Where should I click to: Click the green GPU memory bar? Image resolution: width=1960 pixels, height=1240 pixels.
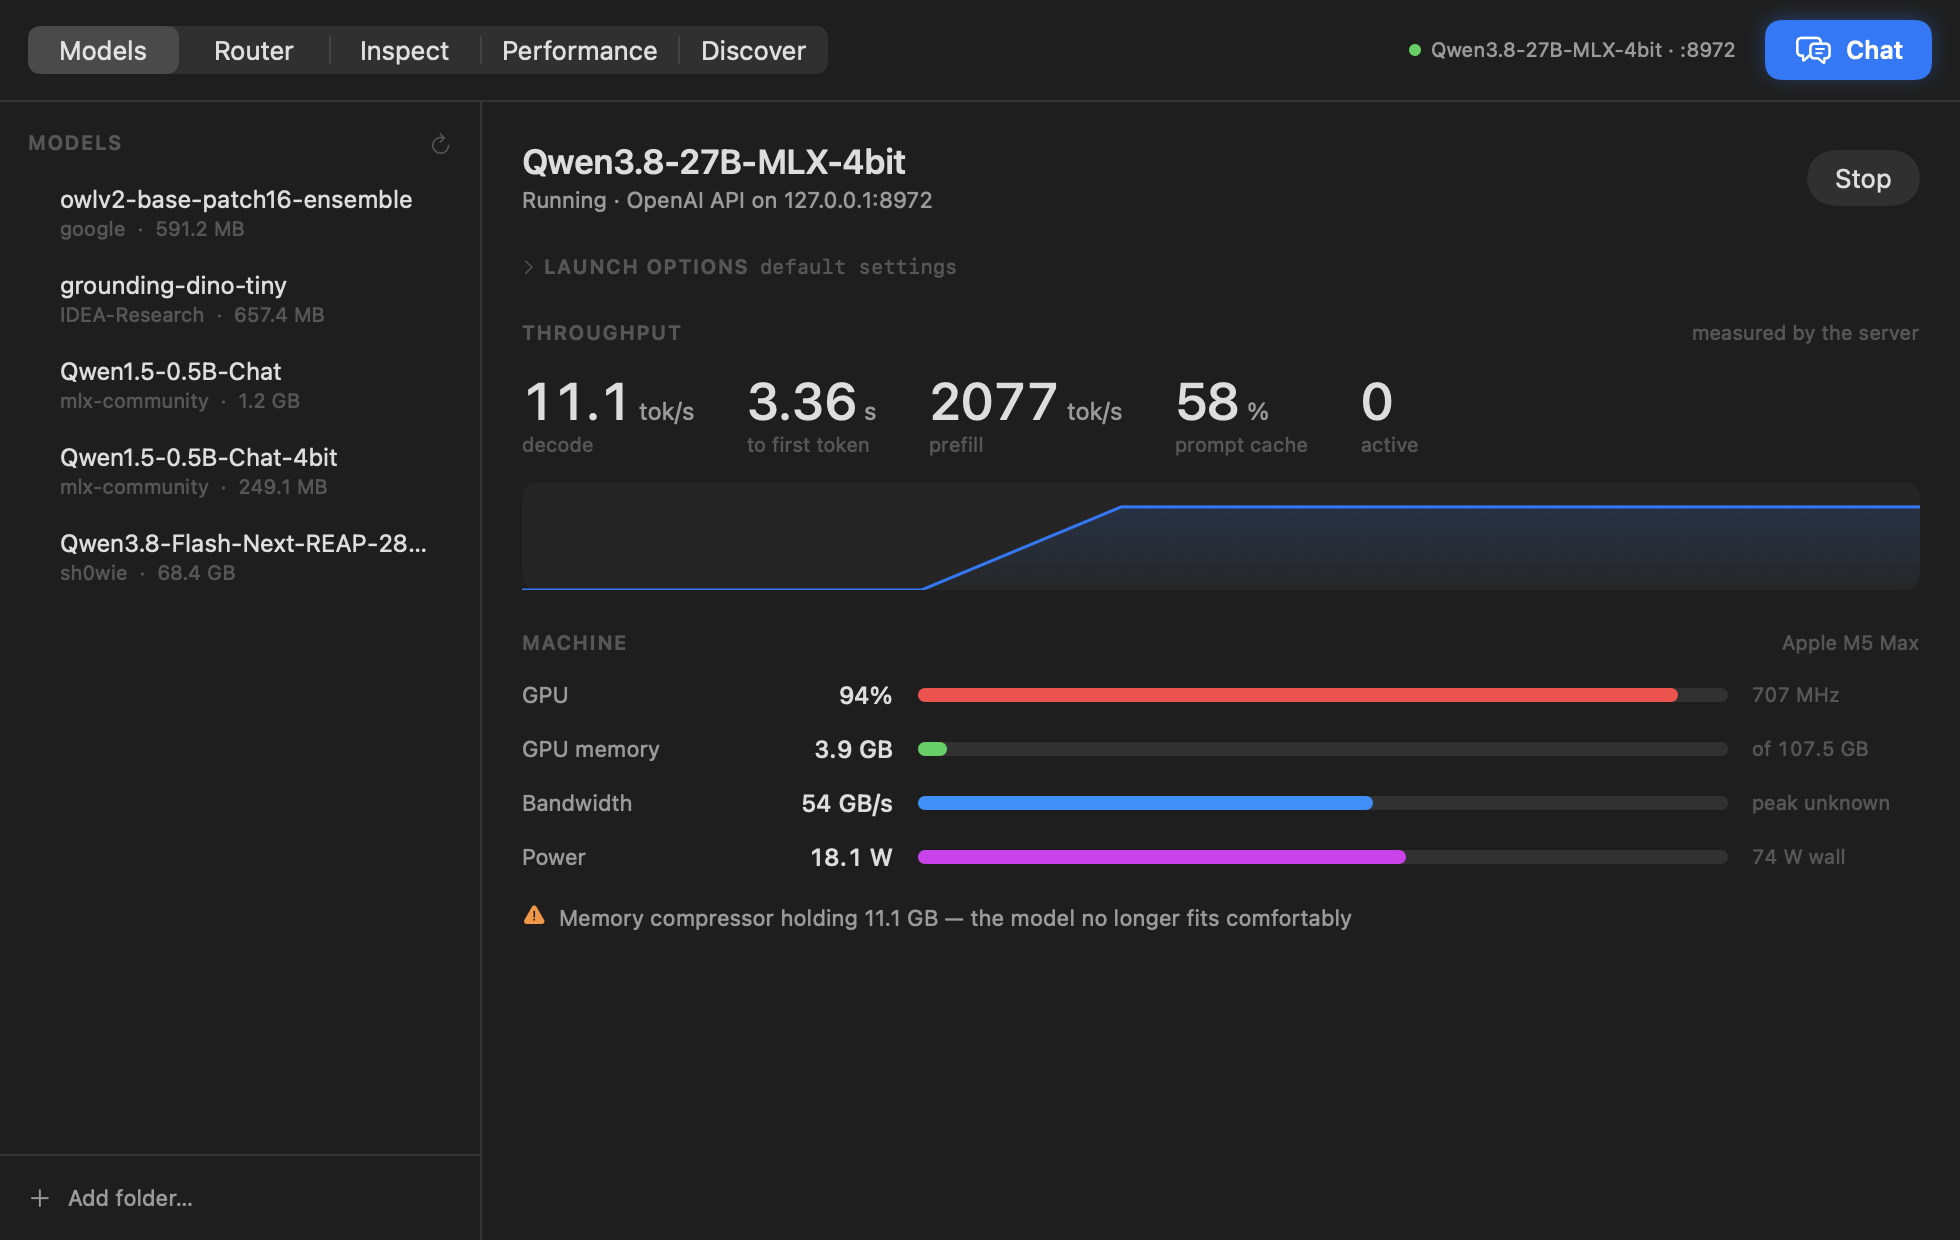pyautogui.click(x=932, y=749)
